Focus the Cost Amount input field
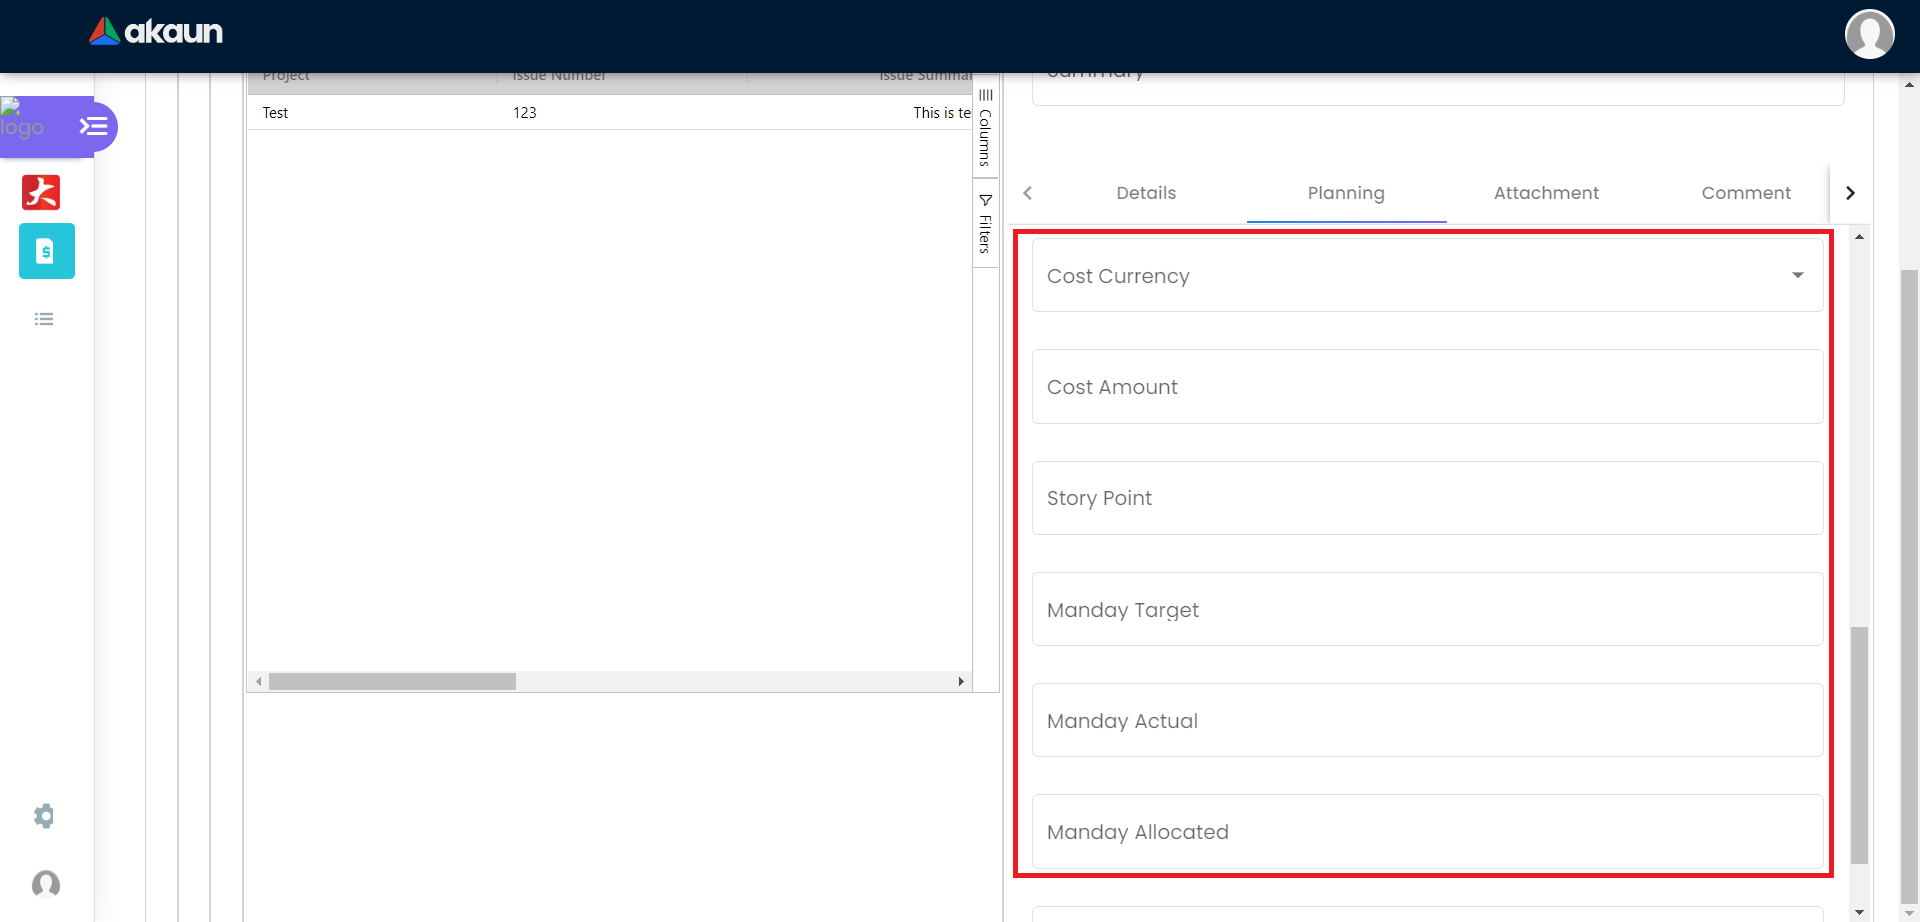Image resolution: width=1920 pixels, height=922 pixels. [1427, 387]
